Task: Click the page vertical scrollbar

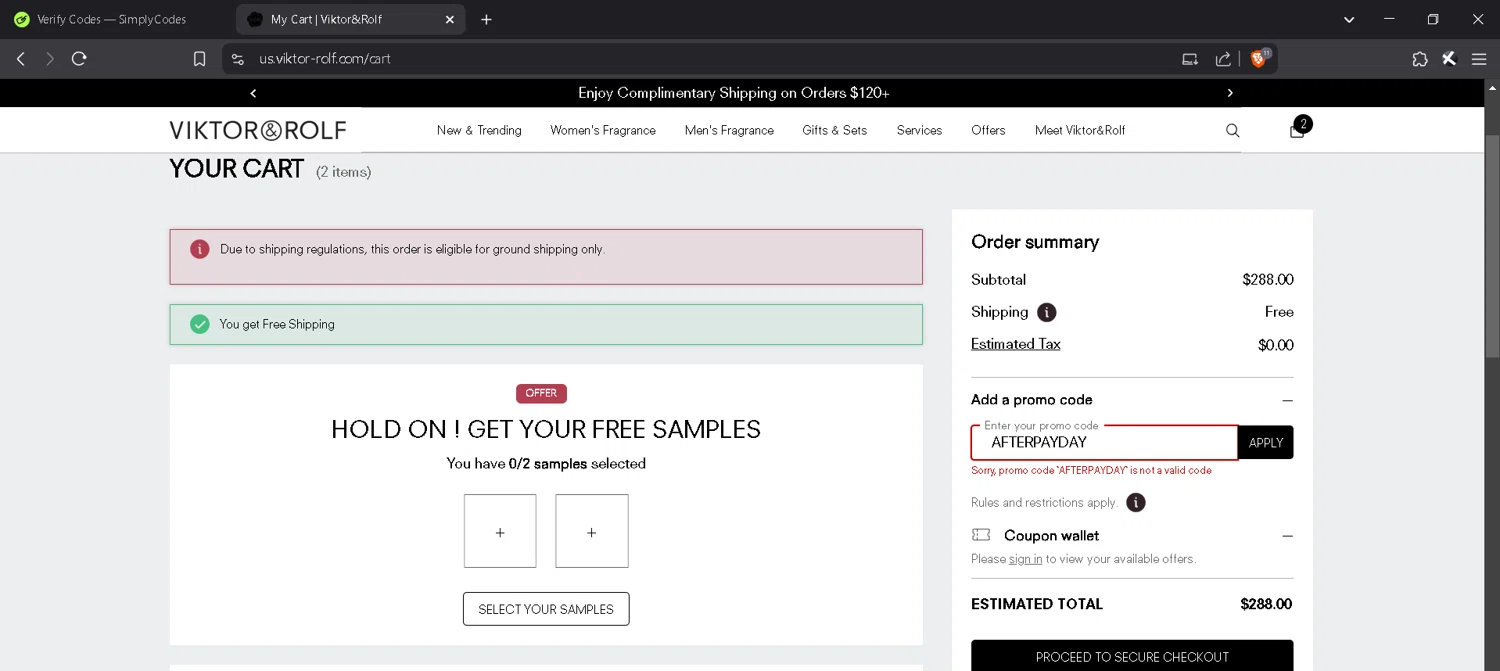Action: tap(1492, 245)
